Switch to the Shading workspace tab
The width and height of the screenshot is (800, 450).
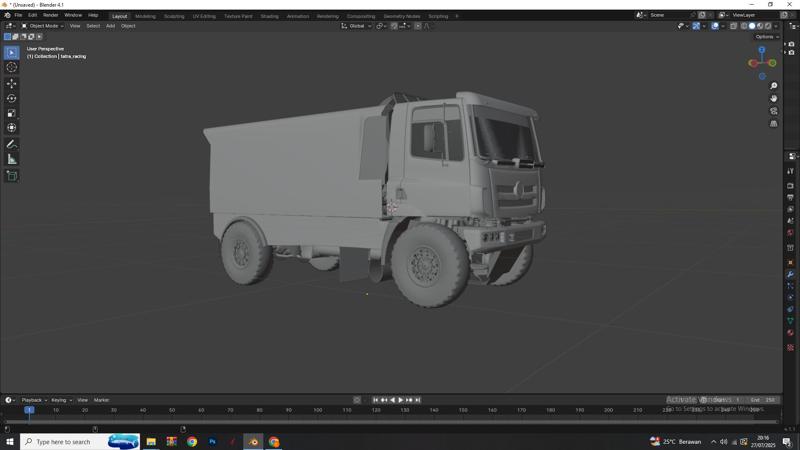(269, 16)
